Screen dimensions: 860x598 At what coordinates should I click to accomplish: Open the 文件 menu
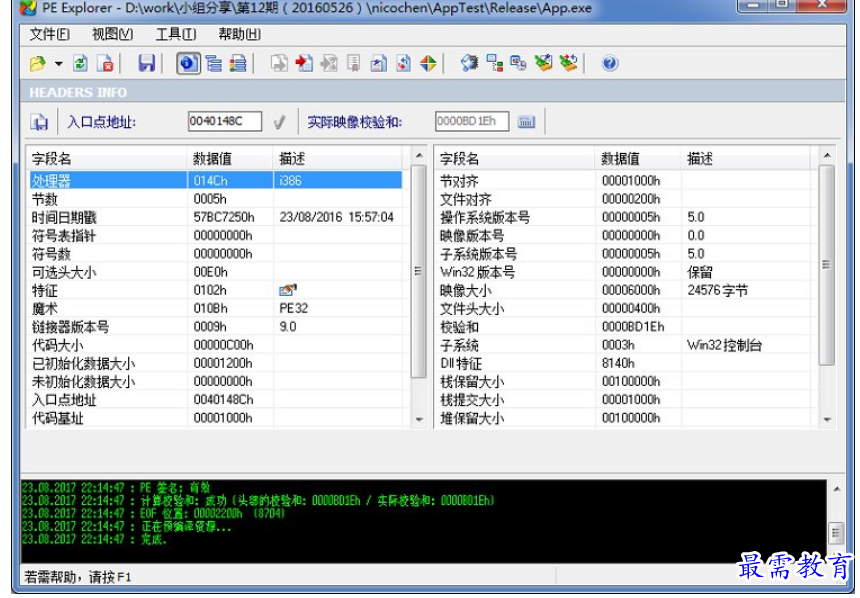[49, 34]
